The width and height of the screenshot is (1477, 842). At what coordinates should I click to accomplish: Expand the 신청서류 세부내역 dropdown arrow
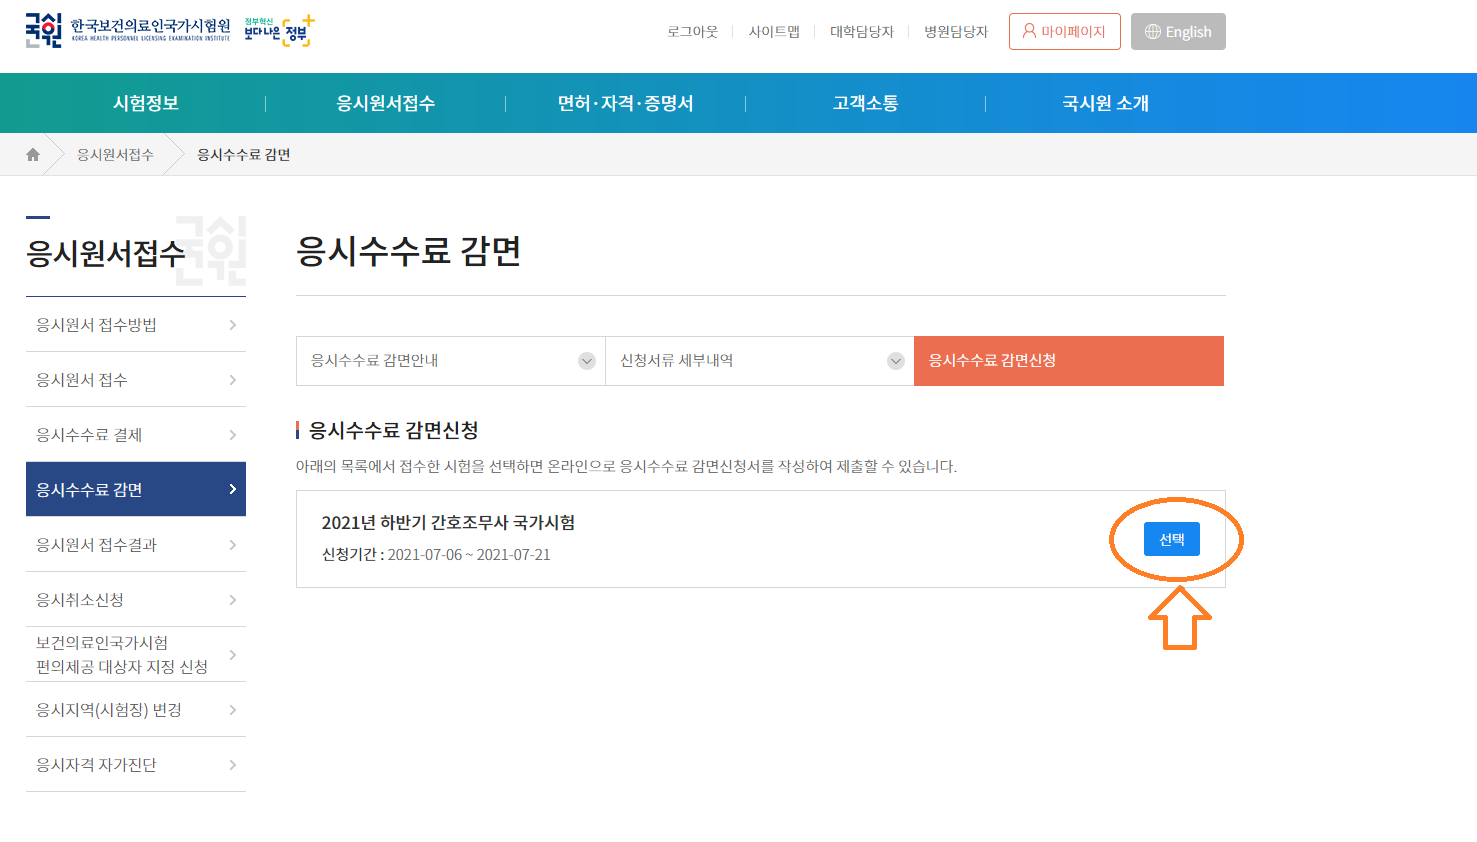tap(896, 361)
